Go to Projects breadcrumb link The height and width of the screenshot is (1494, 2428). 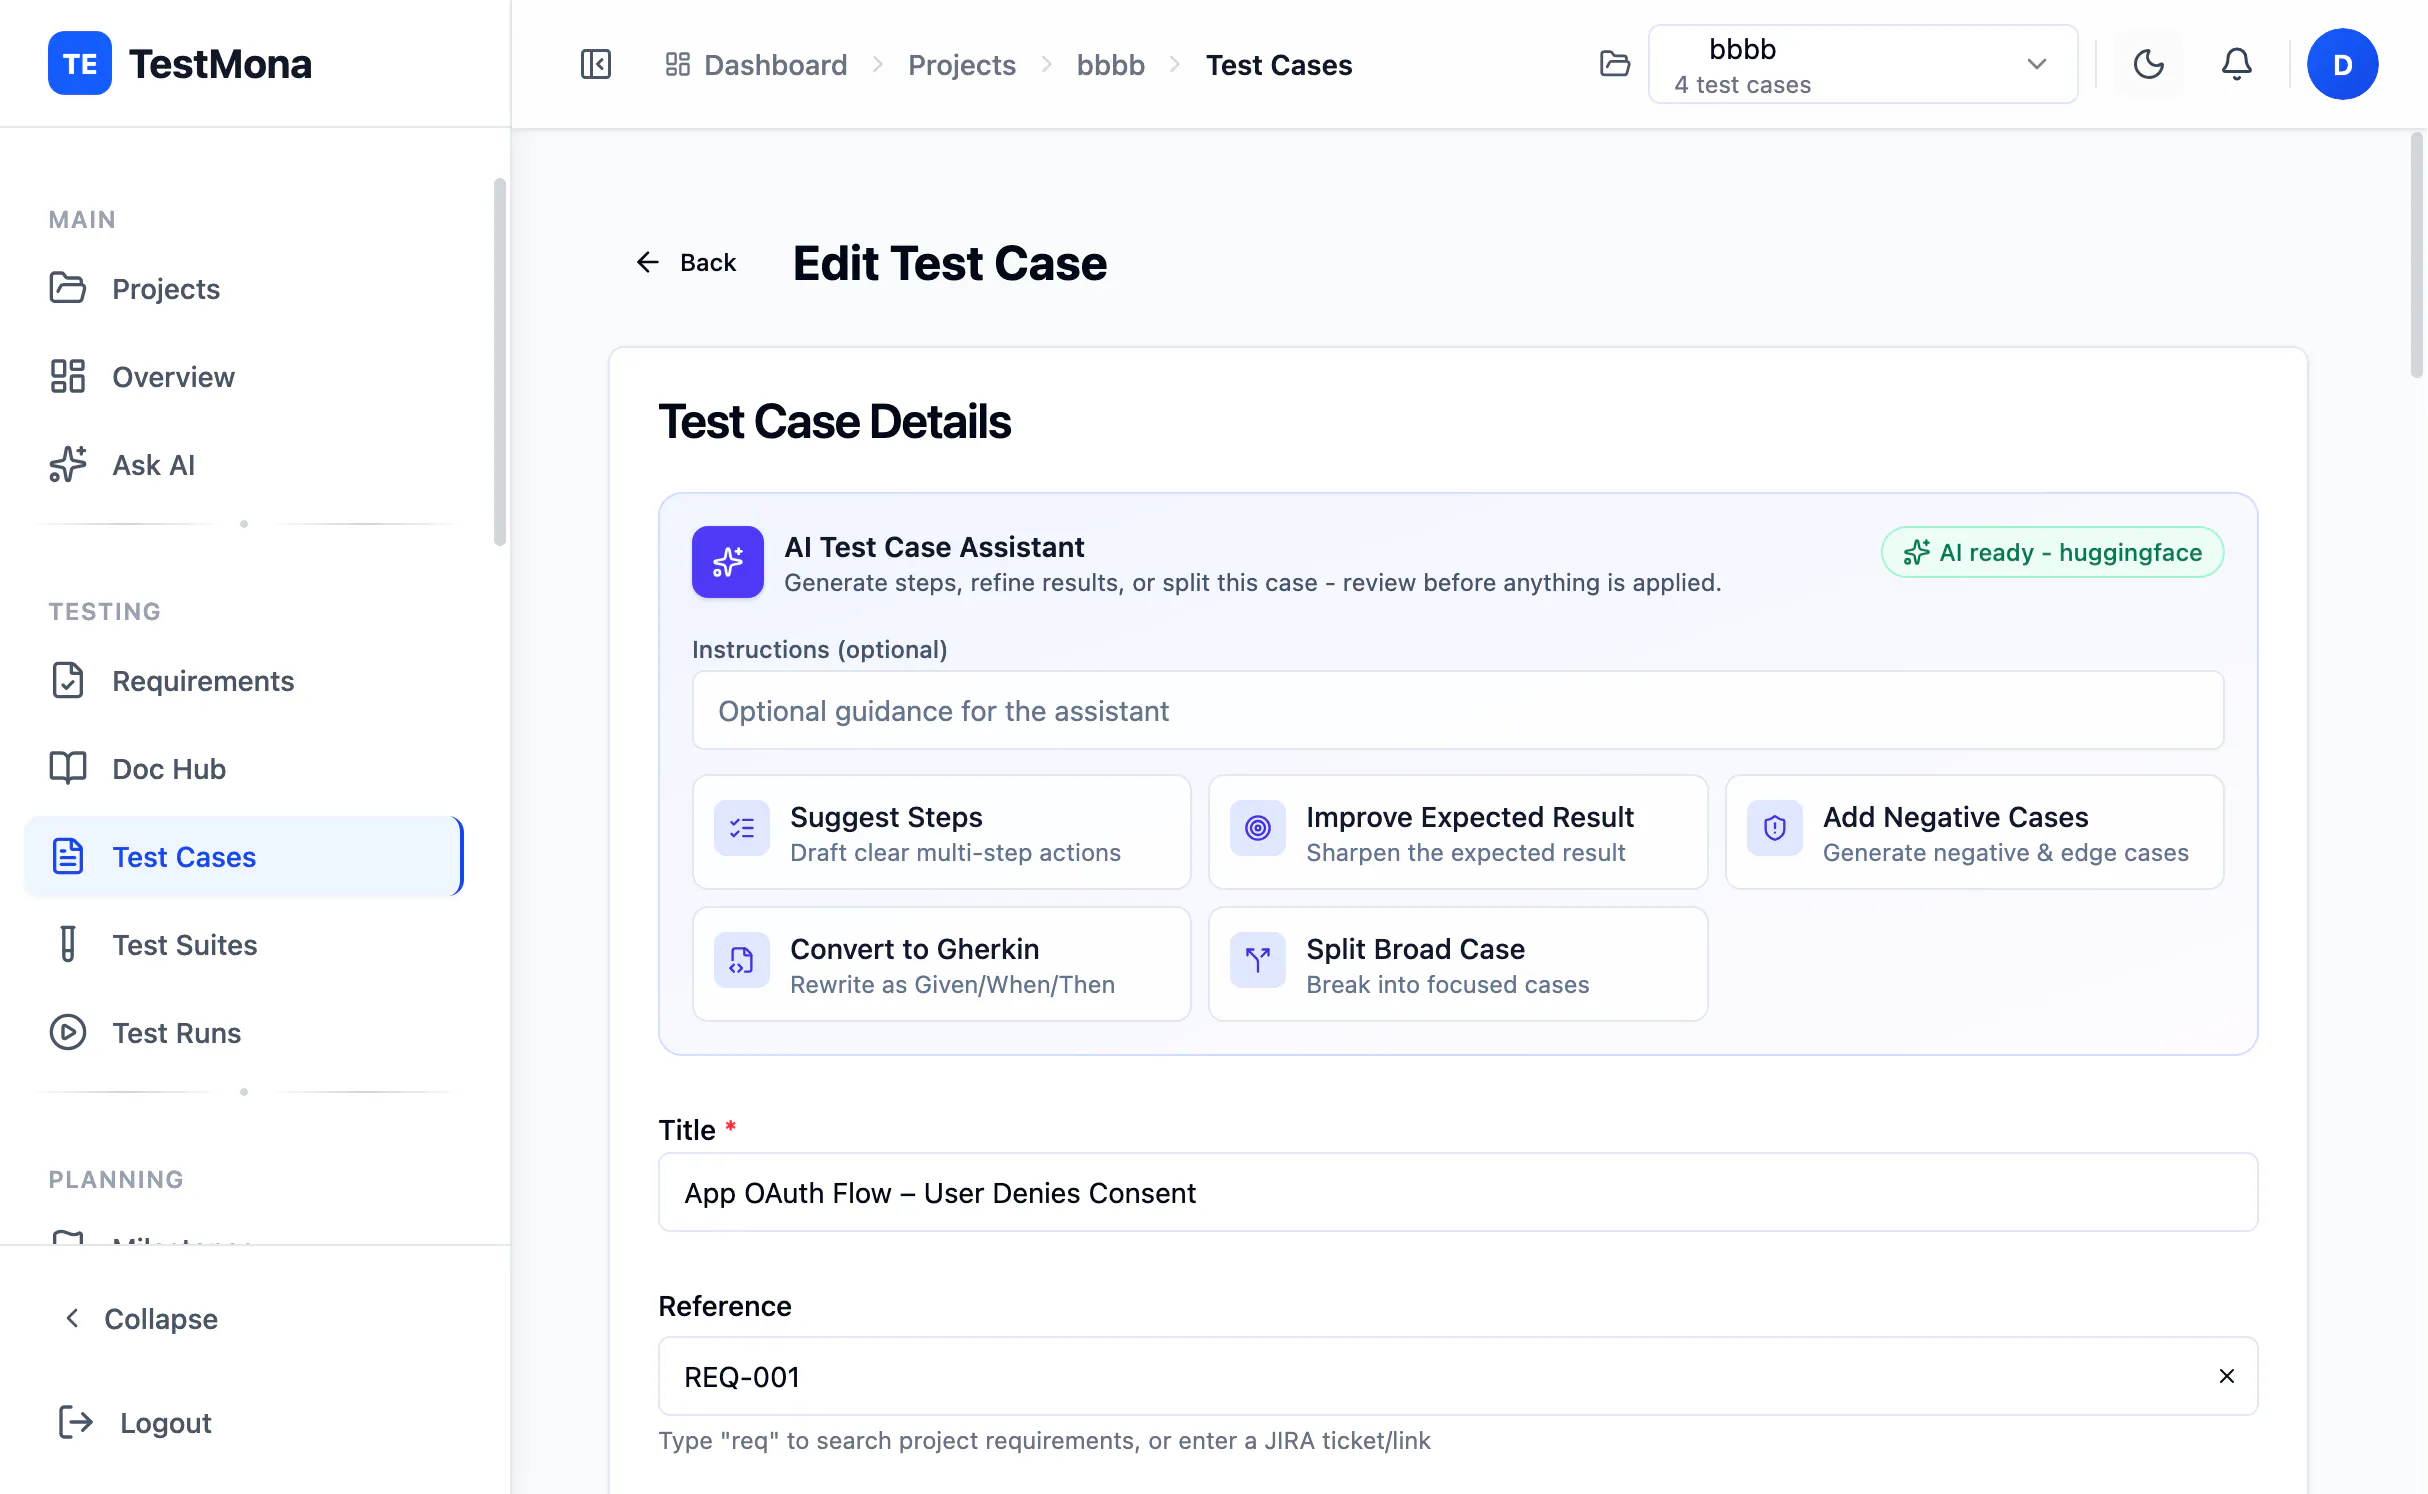point(962,65)
